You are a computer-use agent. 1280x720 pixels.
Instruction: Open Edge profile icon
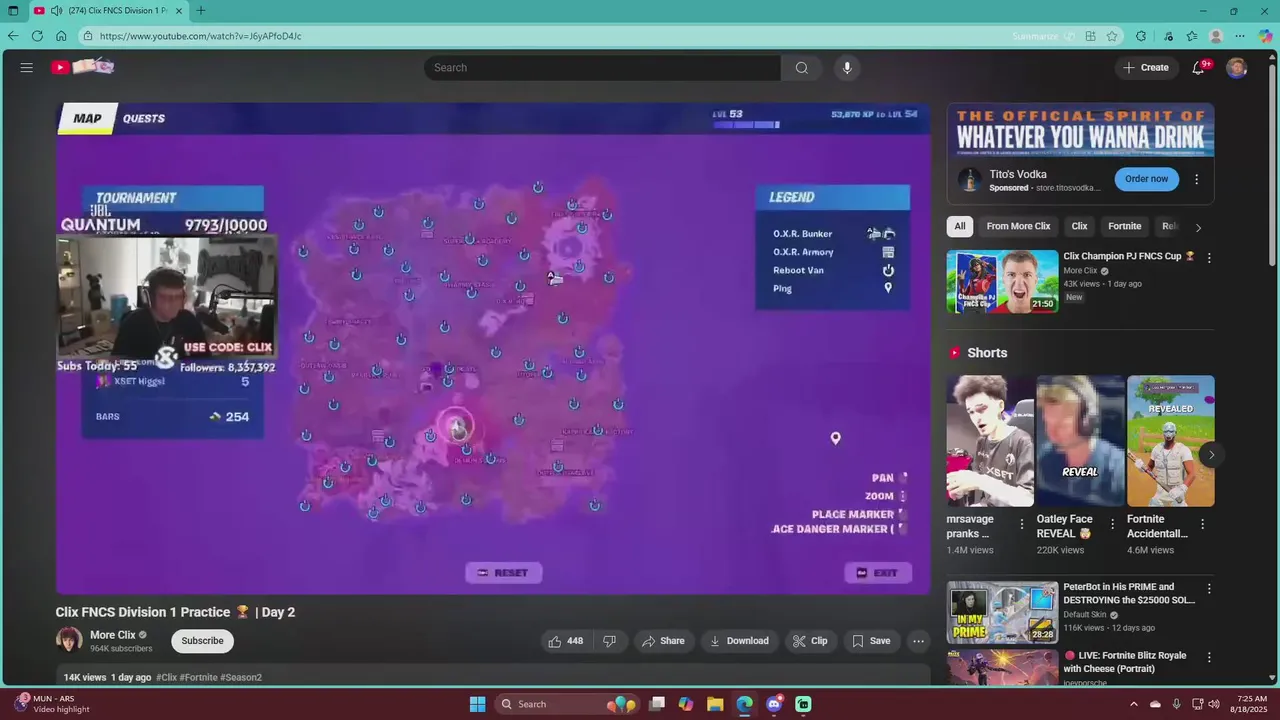click(x=1216, y=36)
